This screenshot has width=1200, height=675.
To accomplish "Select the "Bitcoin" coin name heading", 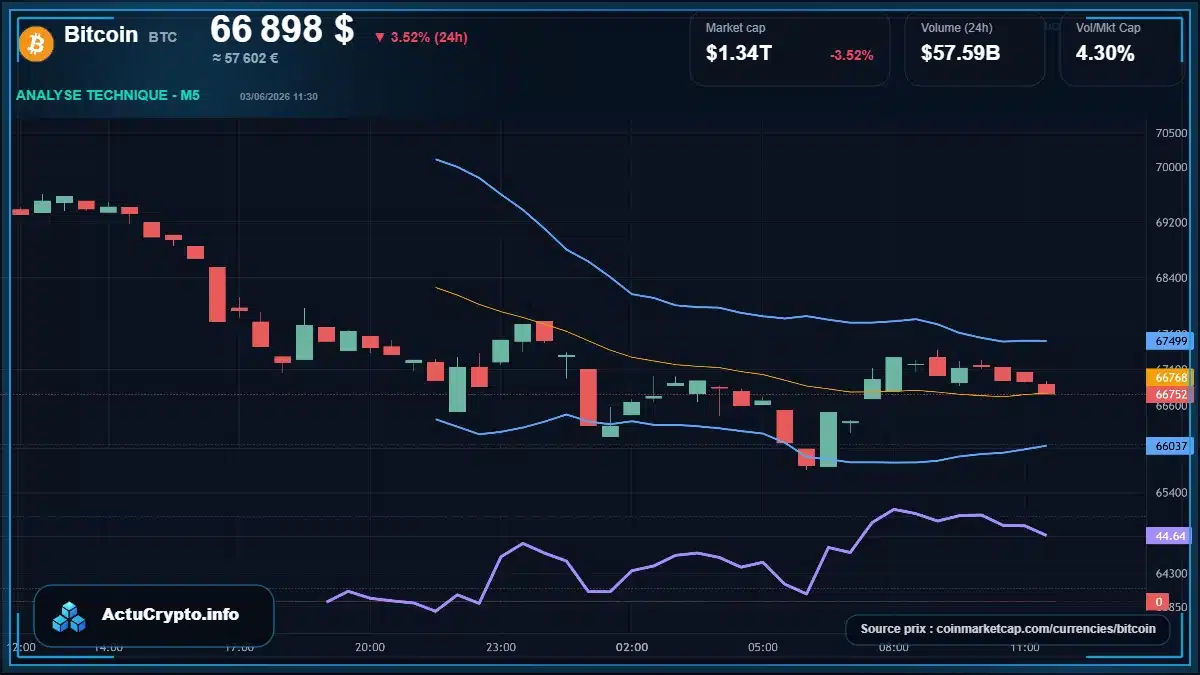I will coord(101,35).
